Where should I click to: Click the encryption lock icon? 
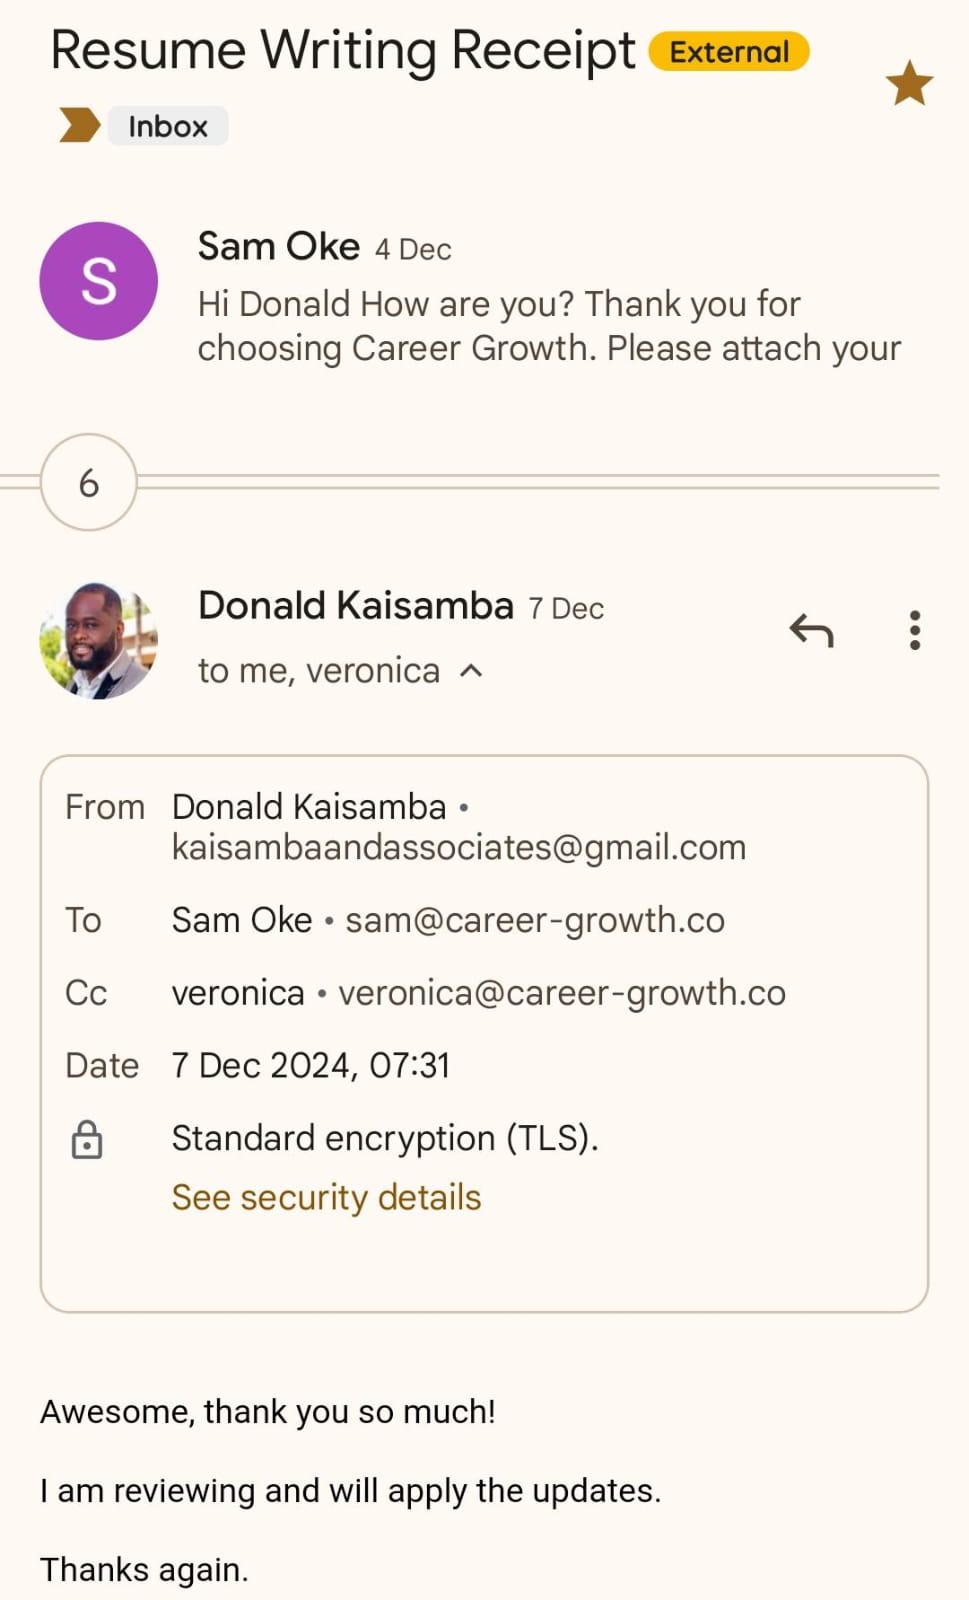coord(87,1139)
